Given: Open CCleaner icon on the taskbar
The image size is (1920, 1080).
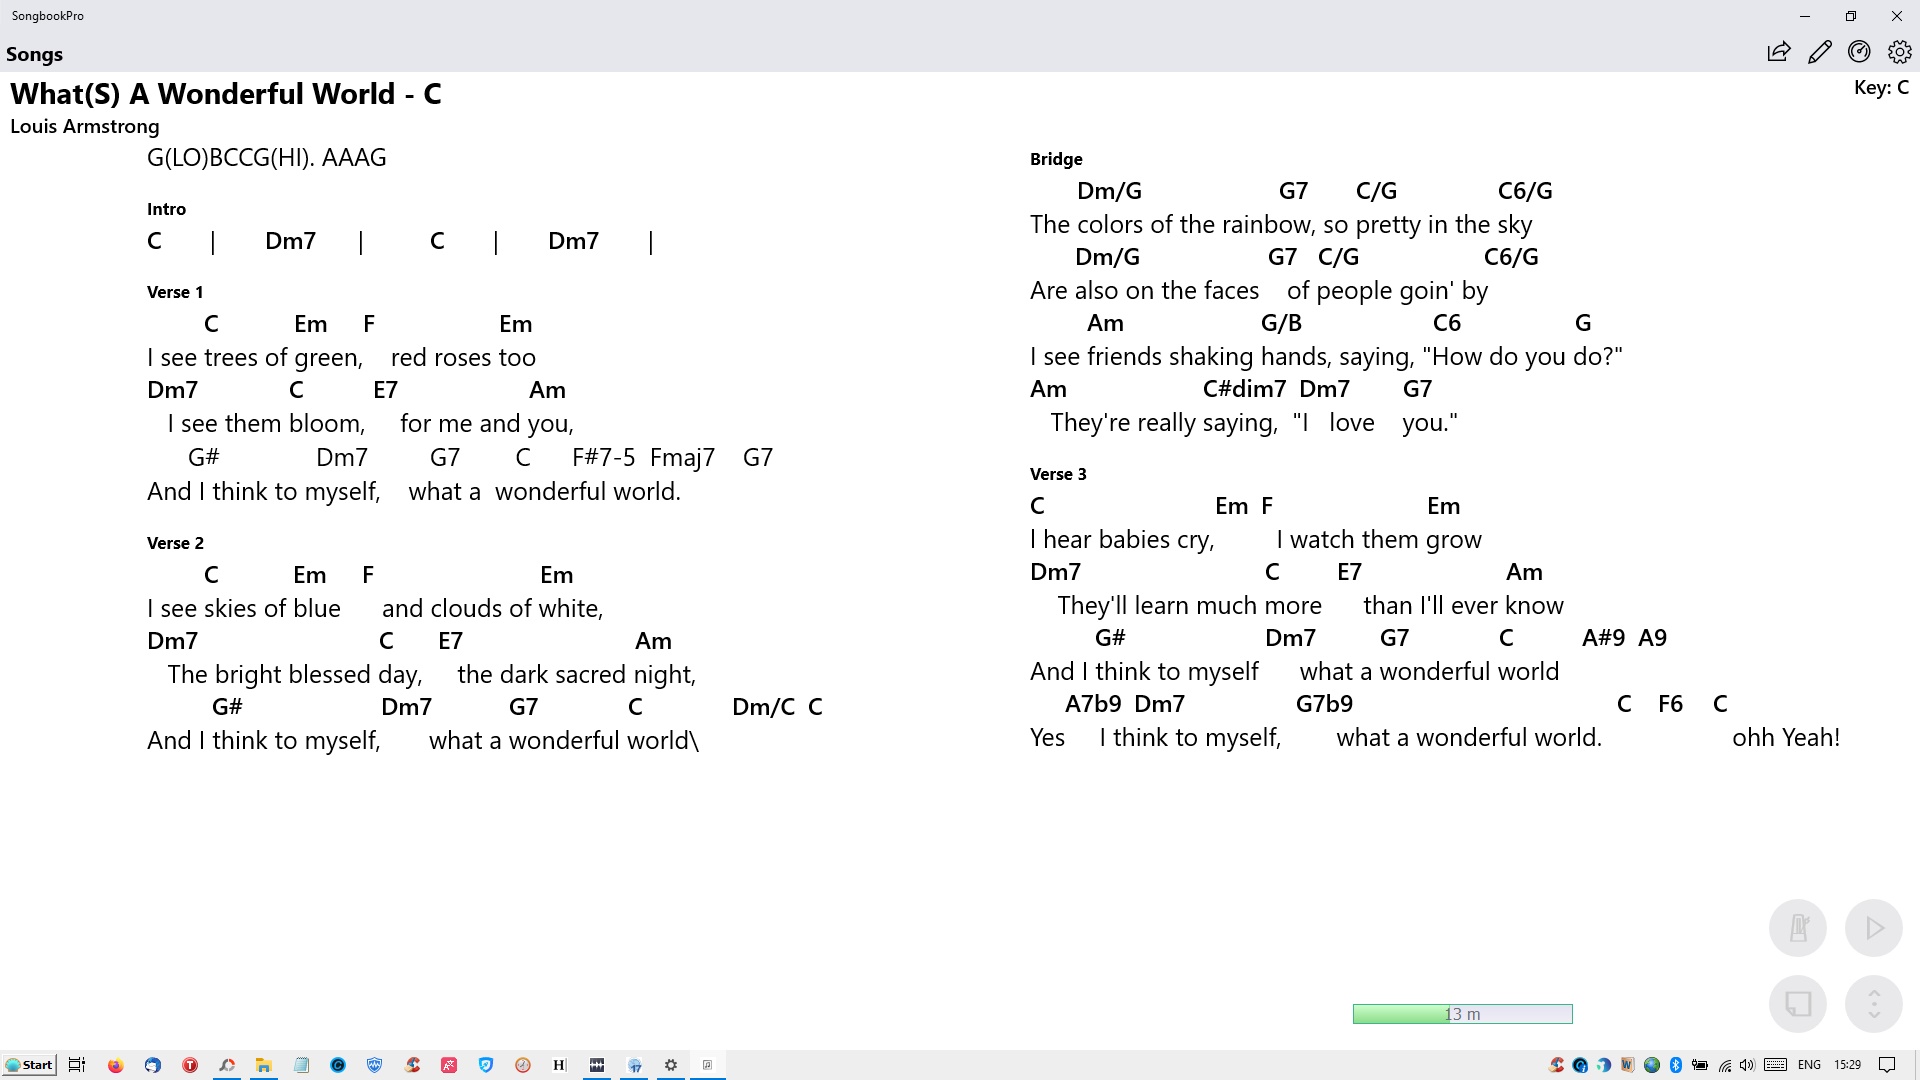Looking at the screenshot, I should tap(412, 1065).
